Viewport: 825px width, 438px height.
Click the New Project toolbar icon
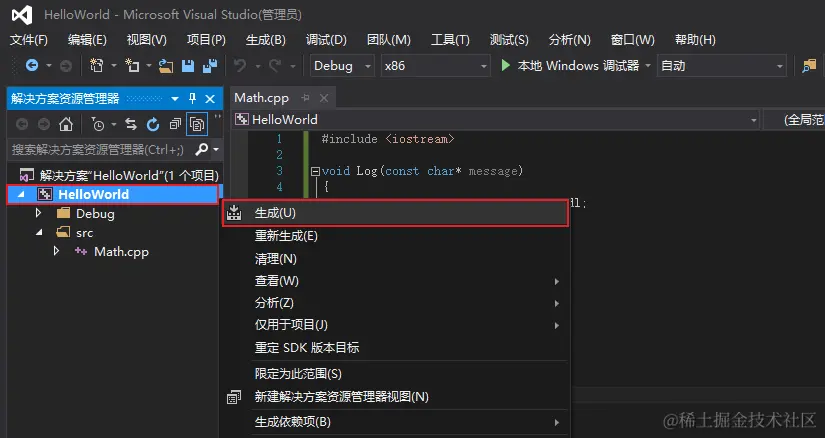[x=96, y=65]
